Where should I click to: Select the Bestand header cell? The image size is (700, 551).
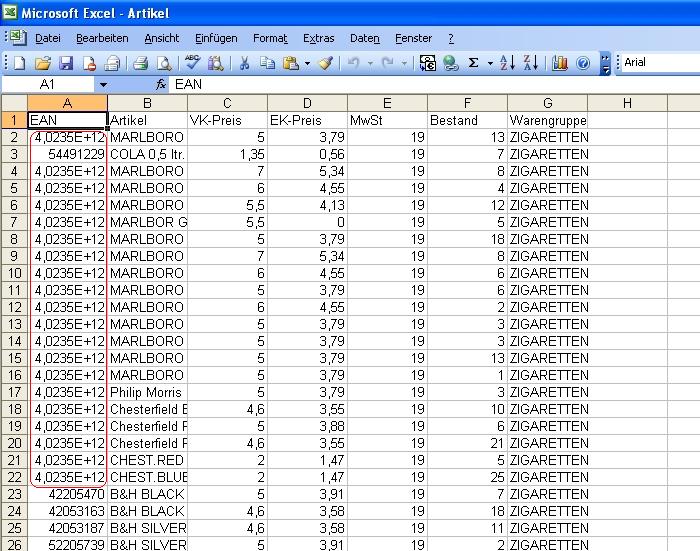(x=467, y=120)
